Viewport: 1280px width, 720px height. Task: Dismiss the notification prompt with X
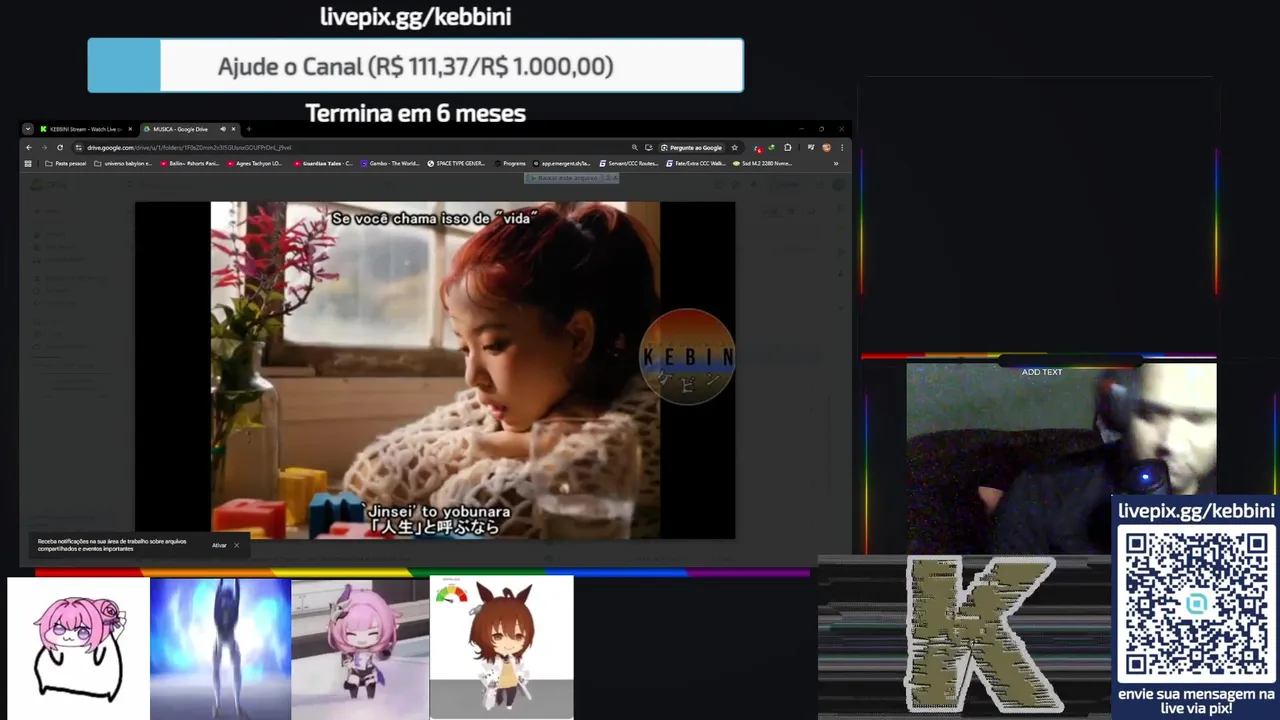pyautogui.click(x=237, y=545)
